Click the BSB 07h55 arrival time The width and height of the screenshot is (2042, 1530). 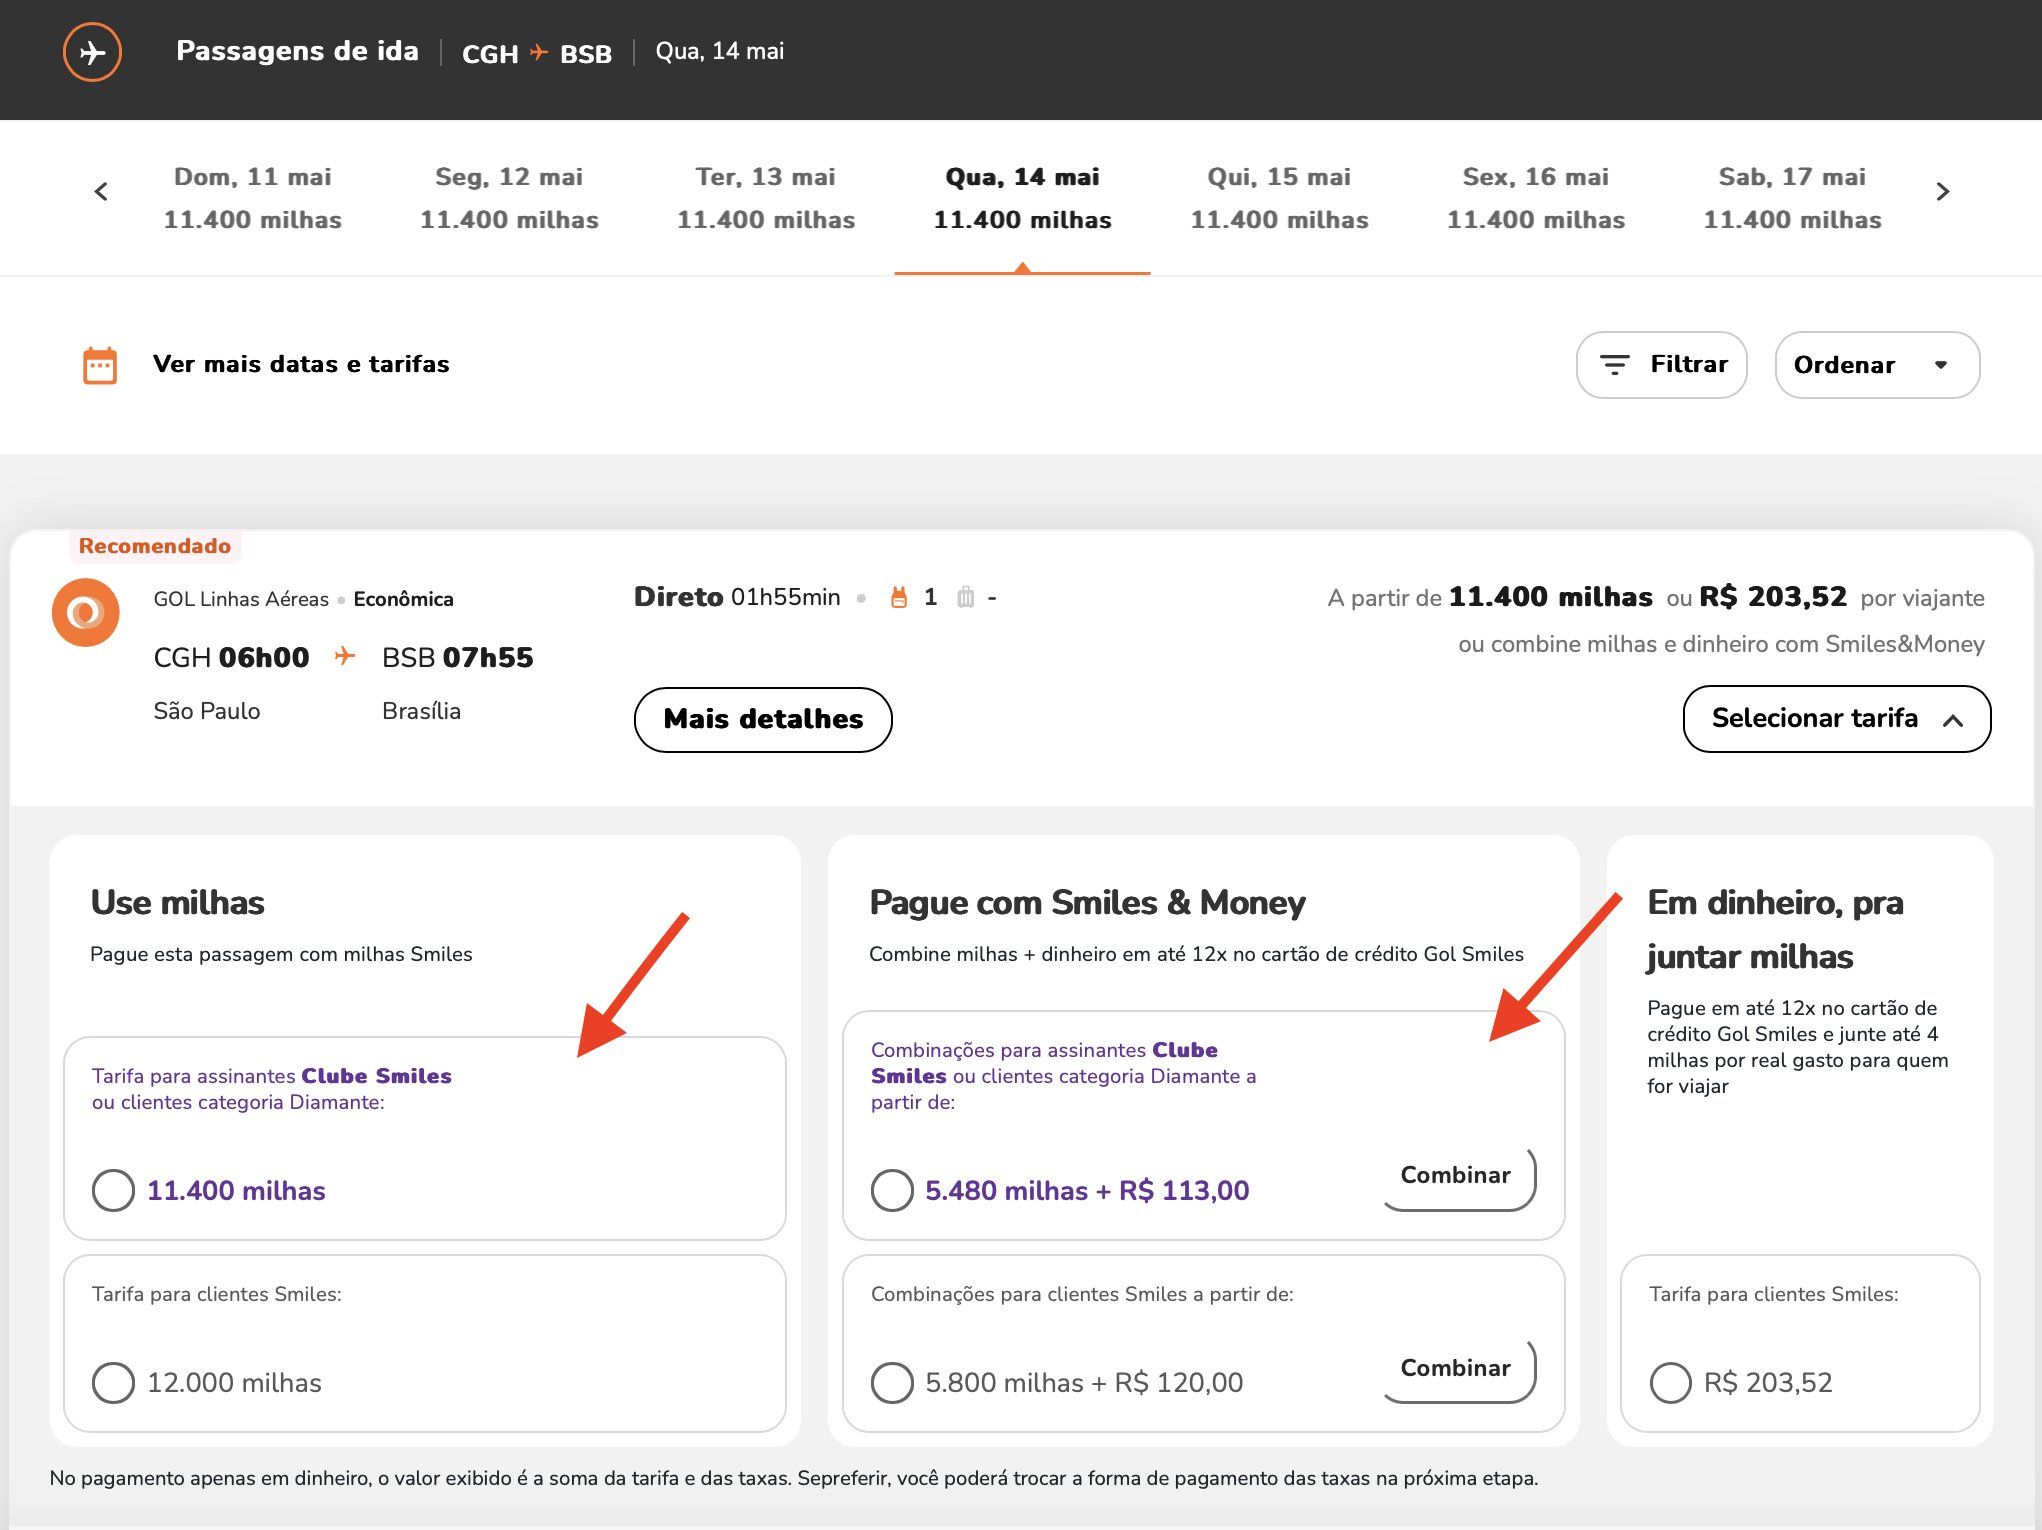click(x=458, y=657)
